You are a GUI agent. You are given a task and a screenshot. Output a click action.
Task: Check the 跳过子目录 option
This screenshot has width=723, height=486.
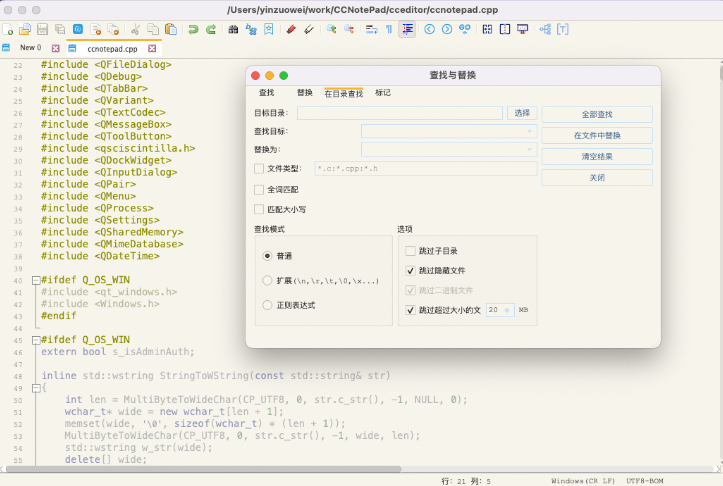click(410, 251)
